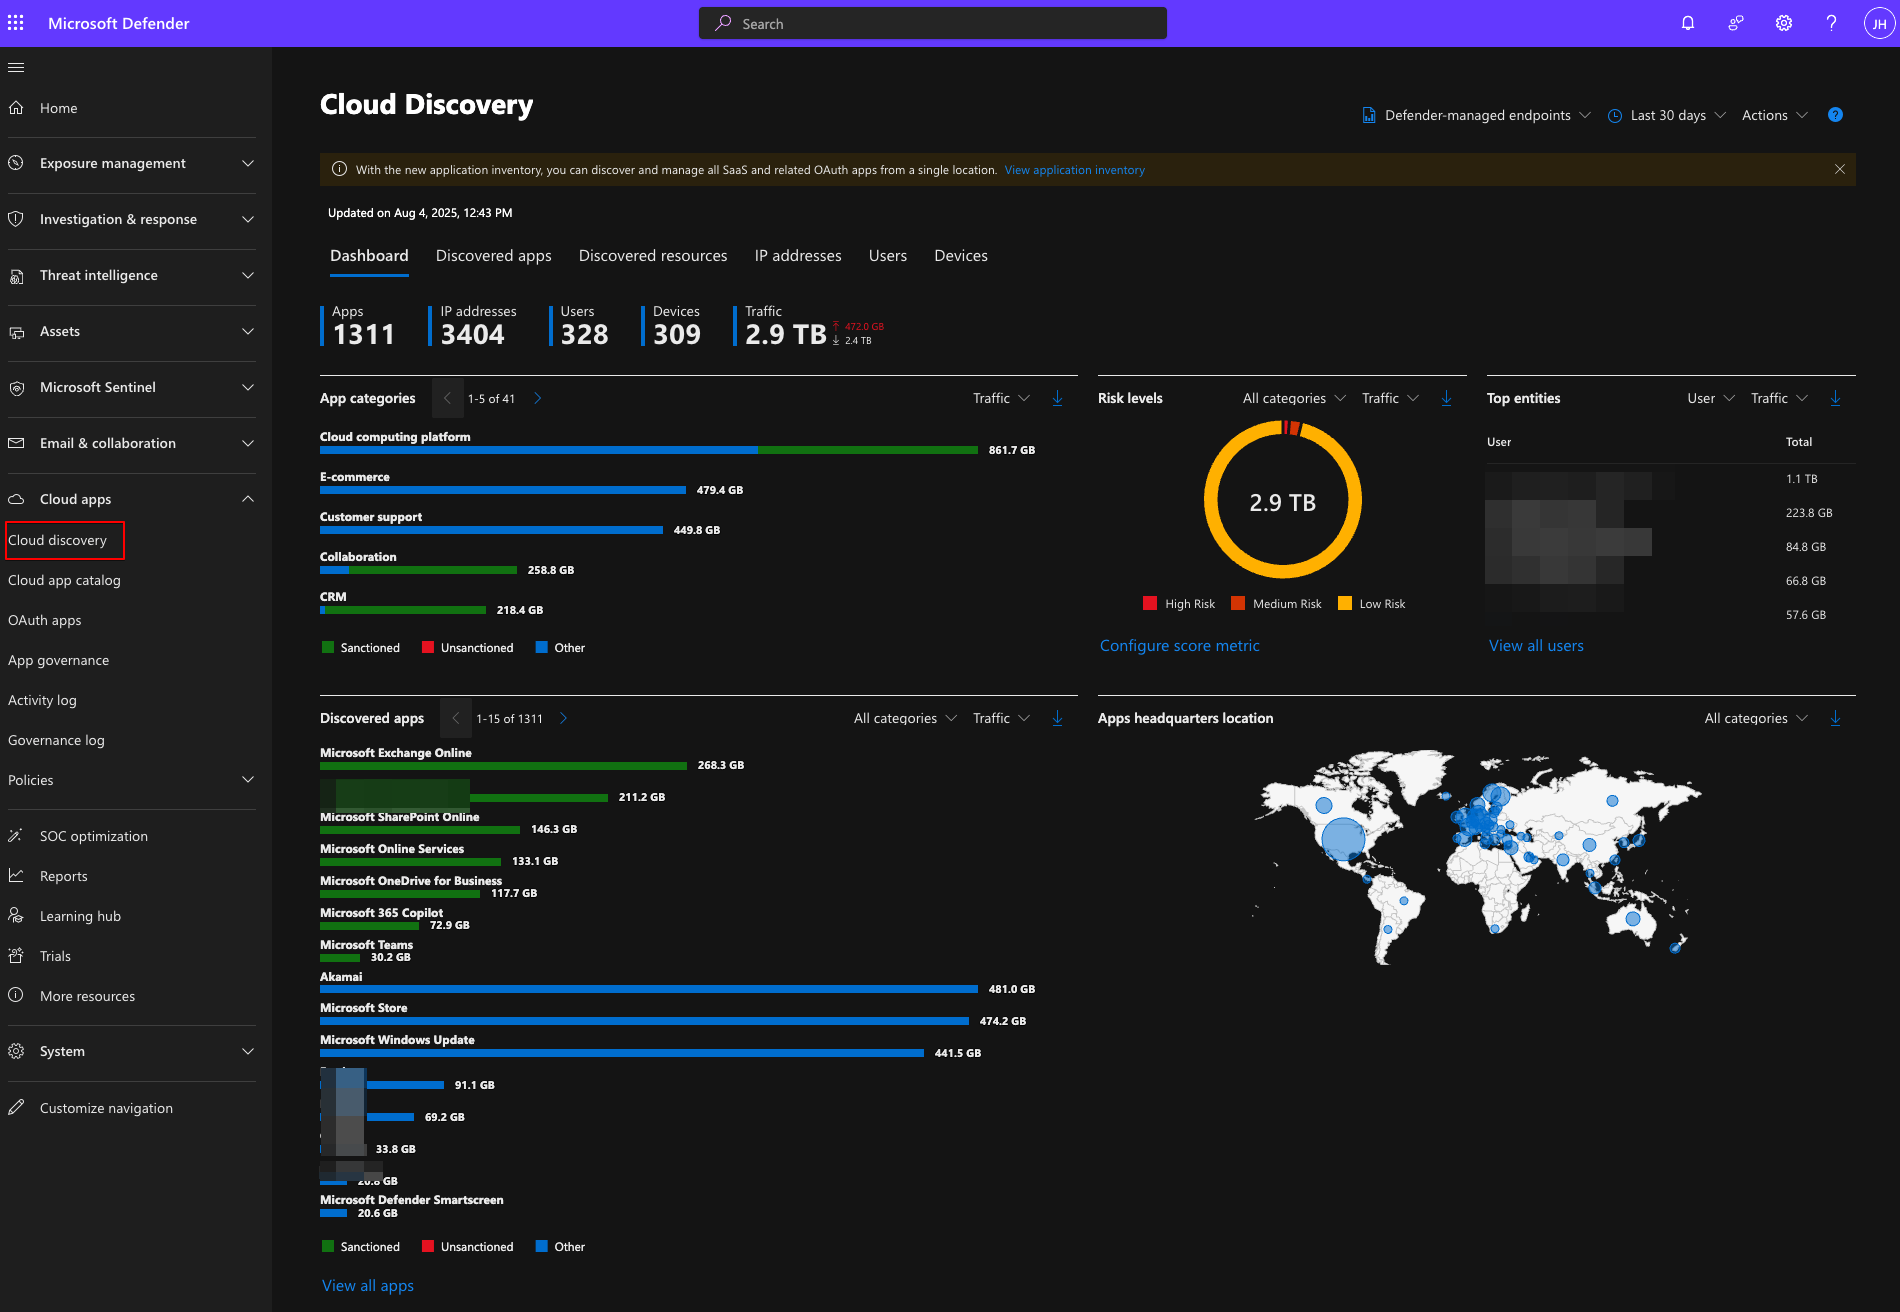Collapse navigation with the hamburger icon
1900x1312 pixels.
click(x=16, y=67)
